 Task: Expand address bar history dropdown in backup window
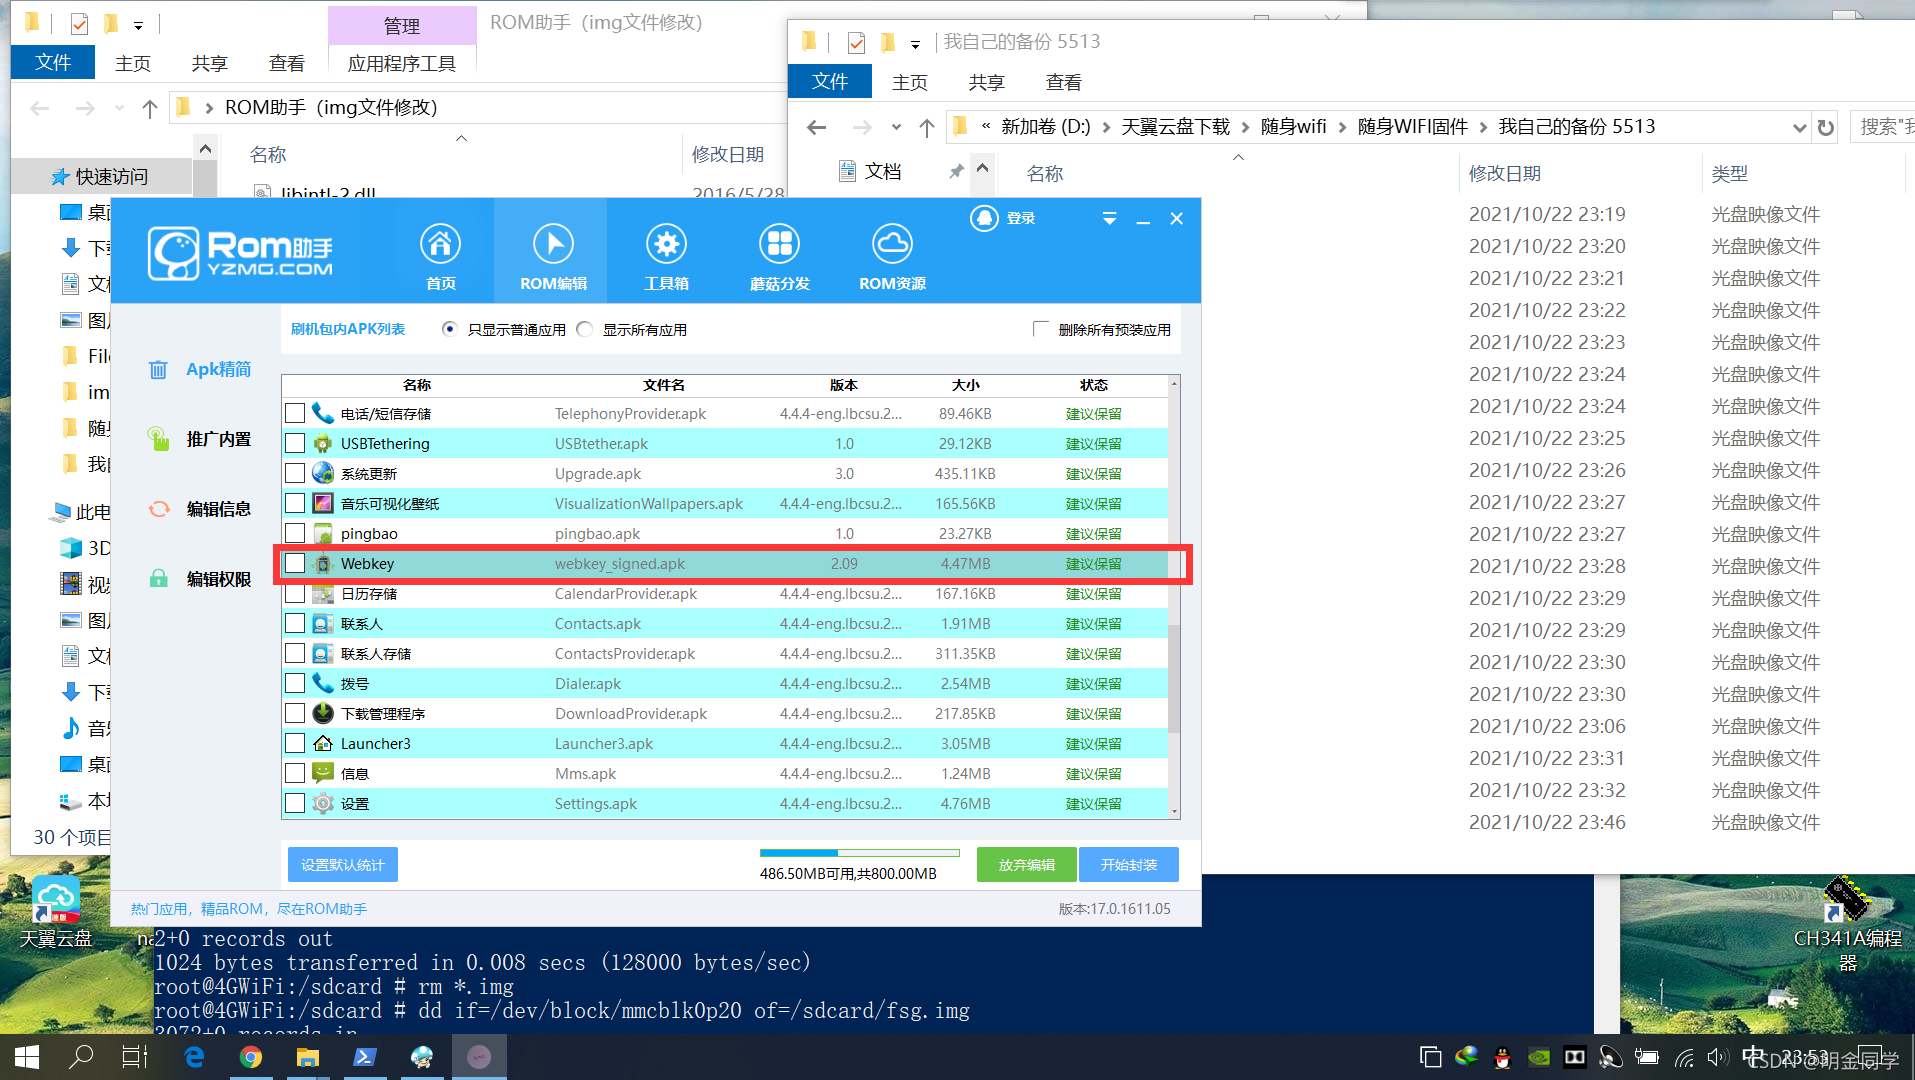click(1799, 127)
